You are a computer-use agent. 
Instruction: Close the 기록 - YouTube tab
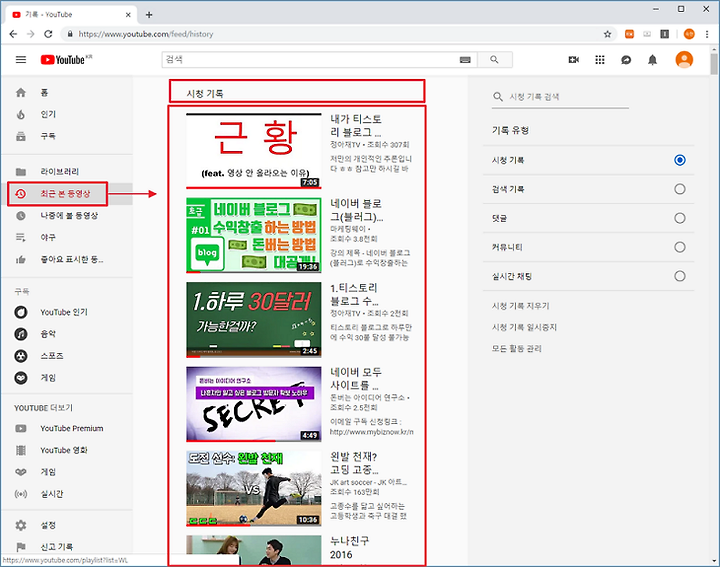tap(128, 15)
